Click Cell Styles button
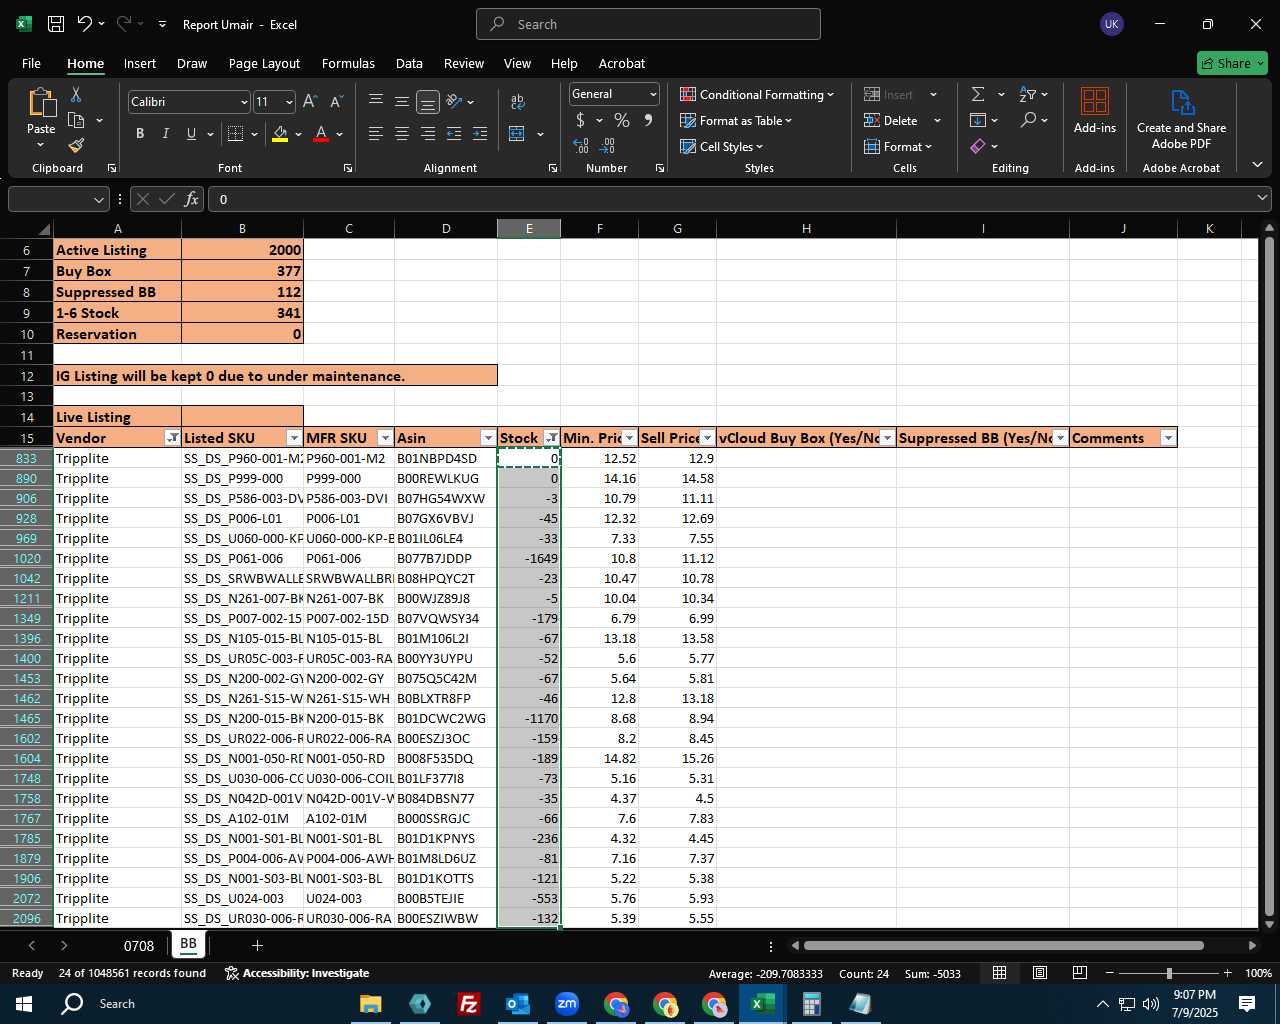 coord(722,146)
